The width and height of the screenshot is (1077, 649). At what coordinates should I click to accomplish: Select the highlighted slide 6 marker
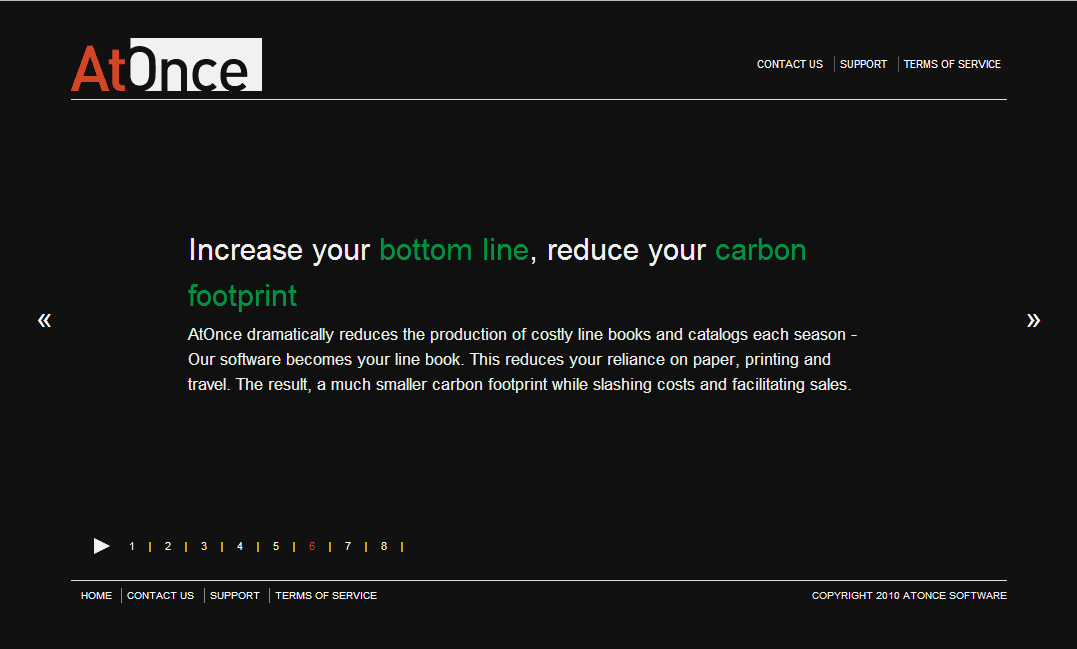click(x=312, y=546)
